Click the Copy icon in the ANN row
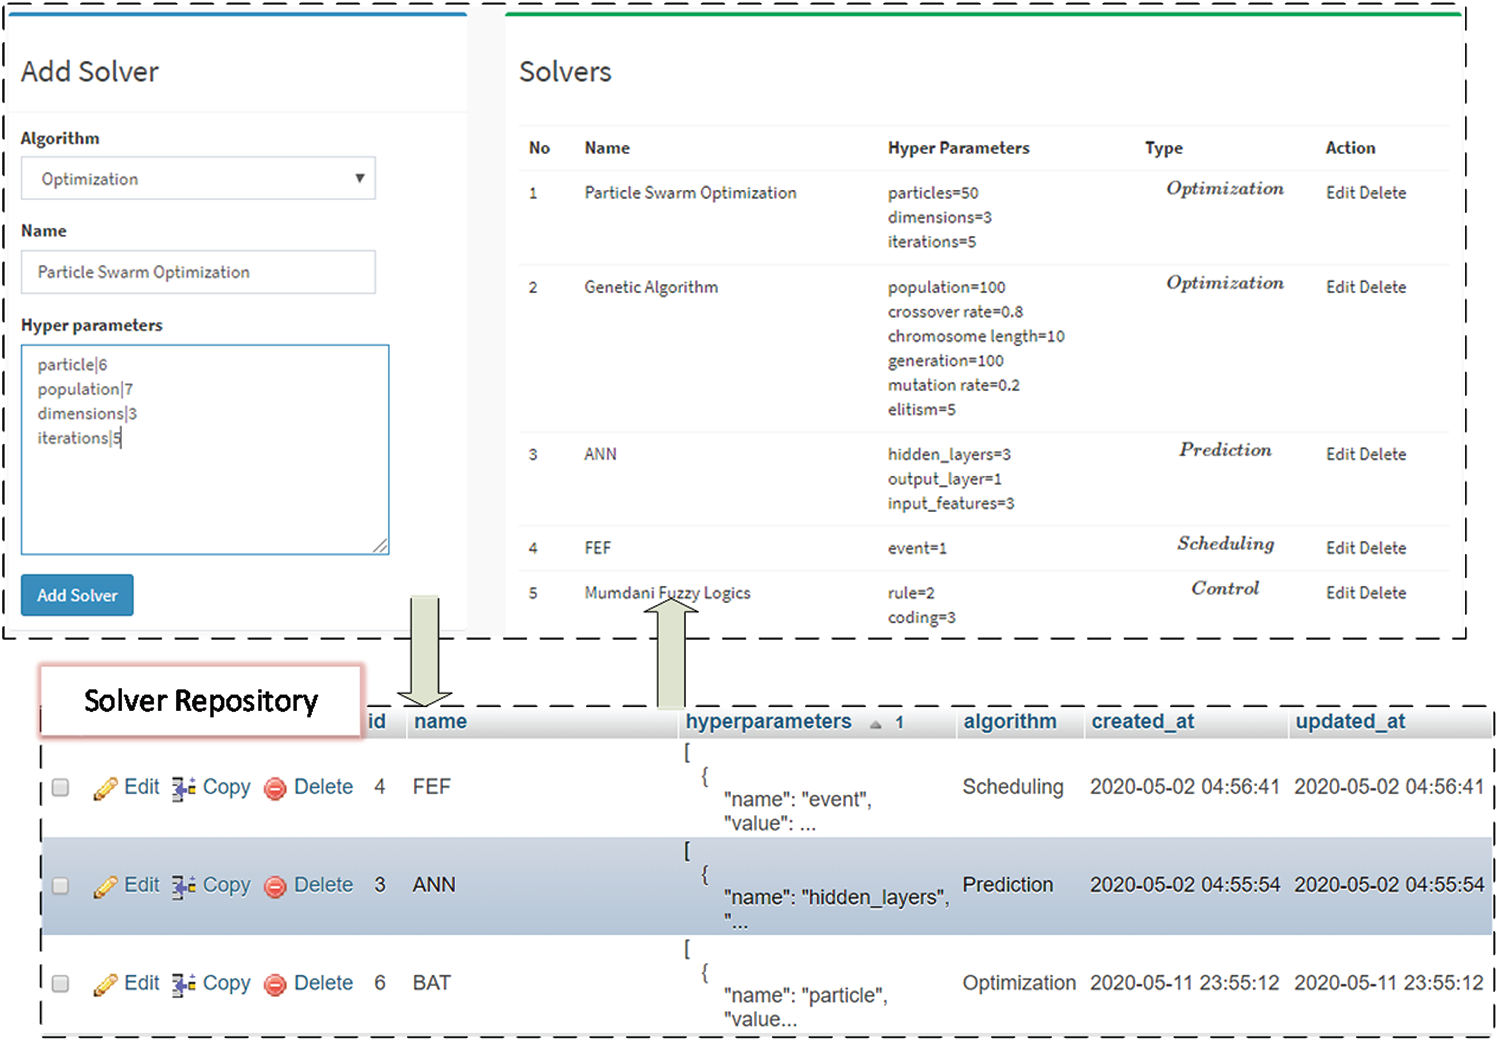This screenshot has width=1499, height=1042. click(183, 886)
